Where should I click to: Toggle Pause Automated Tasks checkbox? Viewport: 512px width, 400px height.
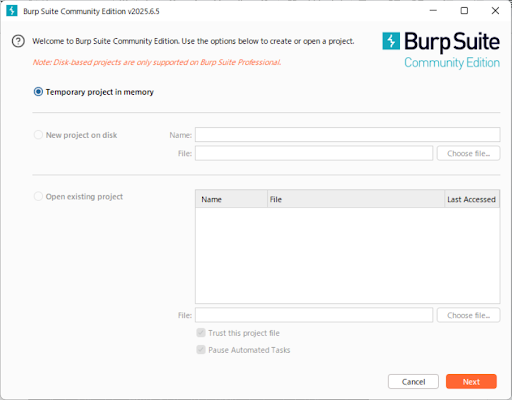point(201,350)
